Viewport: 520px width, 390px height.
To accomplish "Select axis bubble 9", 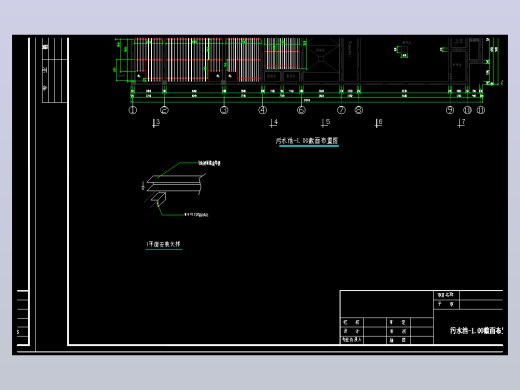I will 450,110.
